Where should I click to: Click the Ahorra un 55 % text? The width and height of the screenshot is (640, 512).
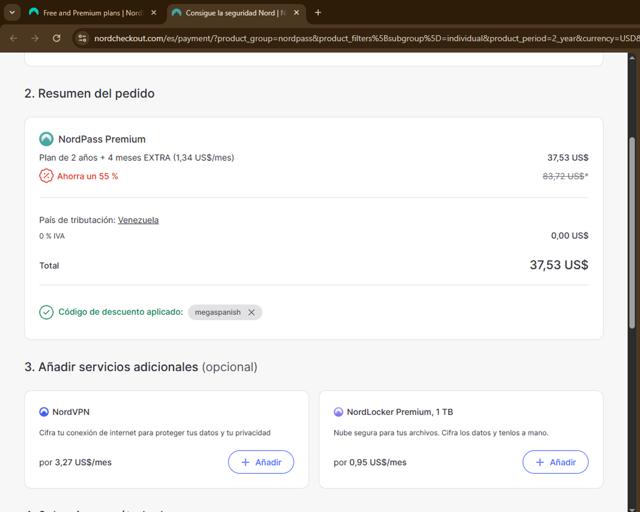tap(87, 176)
